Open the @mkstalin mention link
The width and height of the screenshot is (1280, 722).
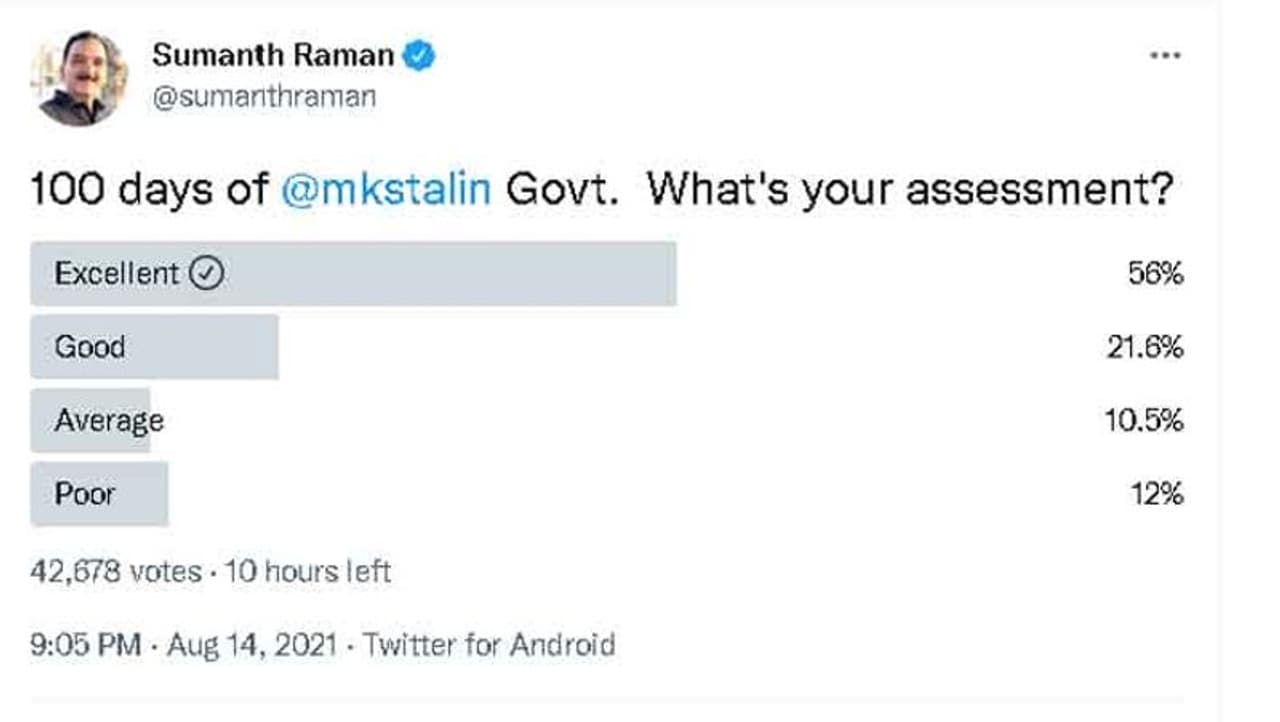[386, 189]
